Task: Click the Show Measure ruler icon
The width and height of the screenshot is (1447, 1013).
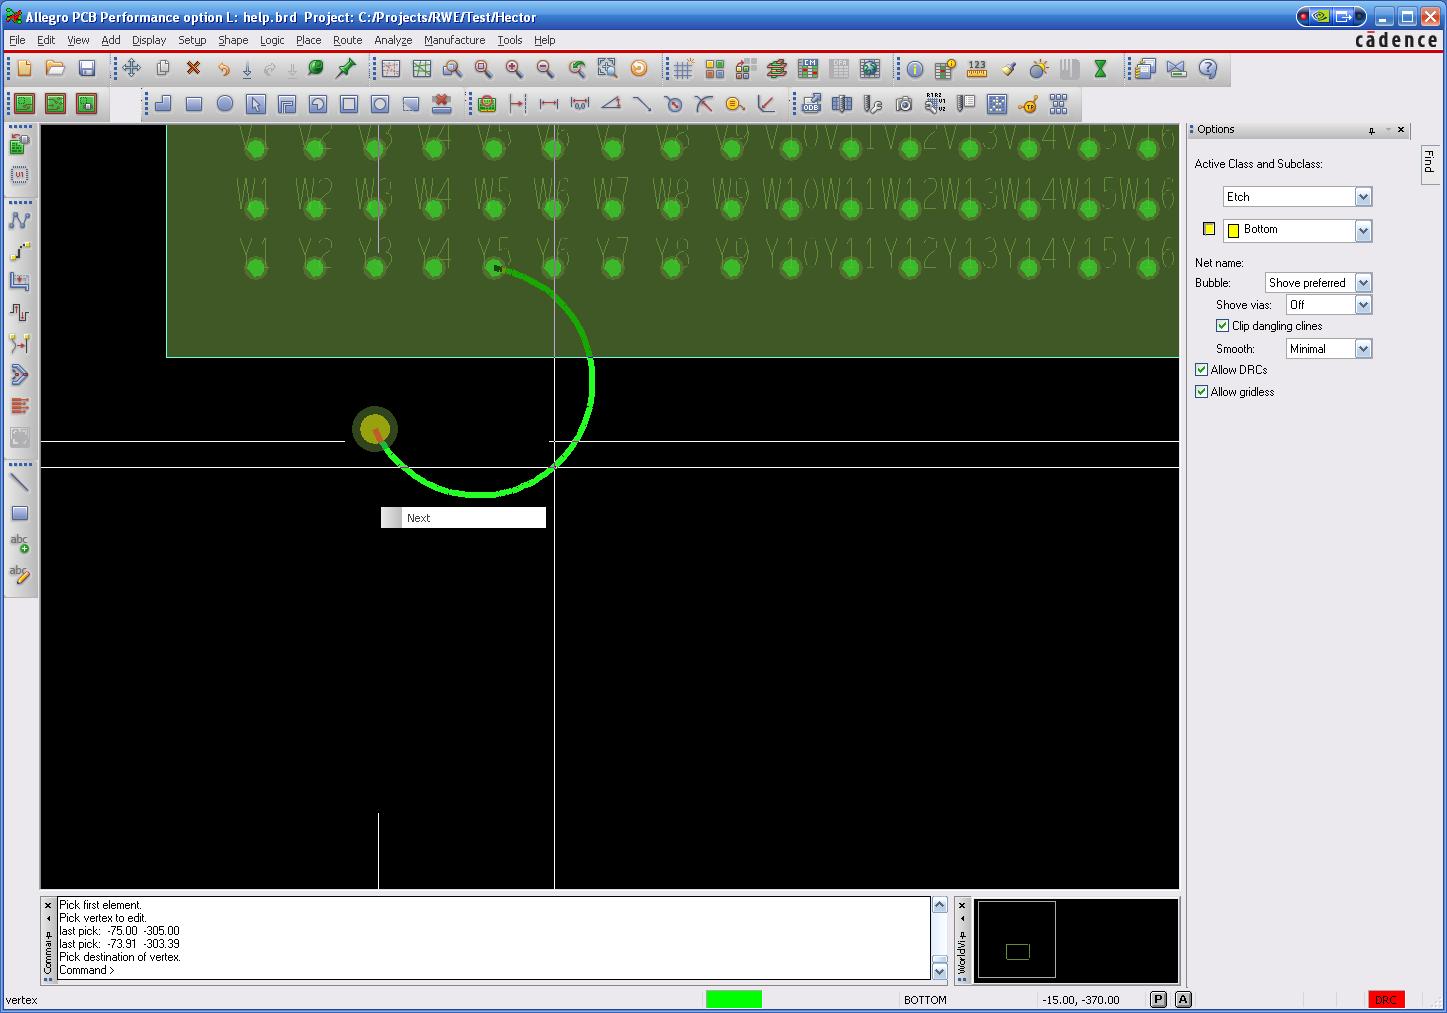Action: pos(977,69)
